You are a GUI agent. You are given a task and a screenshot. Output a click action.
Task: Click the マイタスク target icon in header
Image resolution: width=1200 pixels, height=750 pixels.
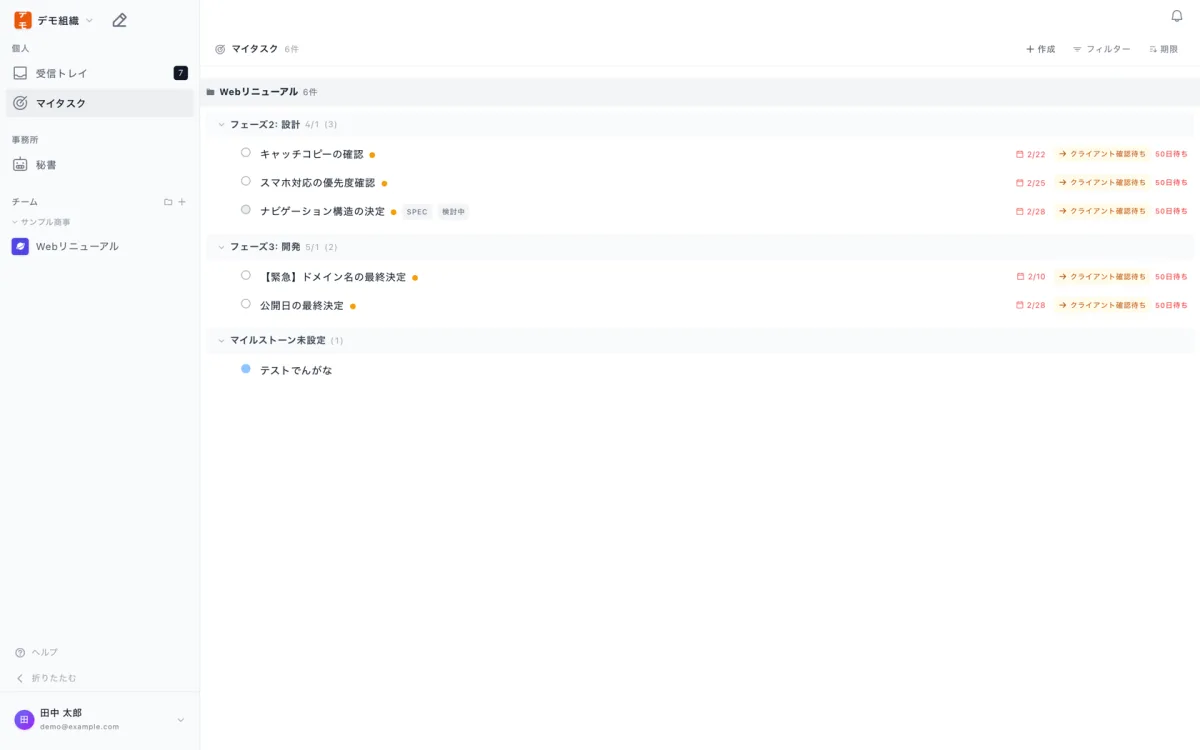coord(220,49)
